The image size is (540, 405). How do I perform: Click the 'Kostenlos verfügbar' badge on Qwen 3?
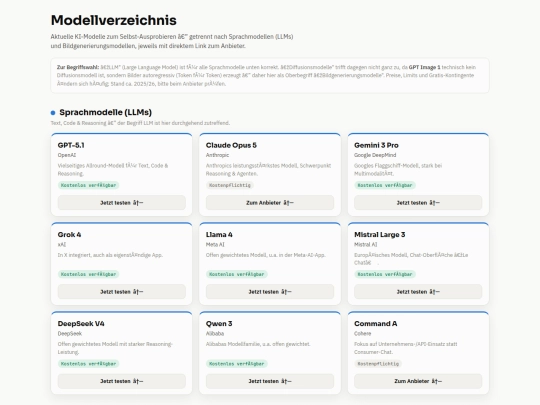[237, 364]
